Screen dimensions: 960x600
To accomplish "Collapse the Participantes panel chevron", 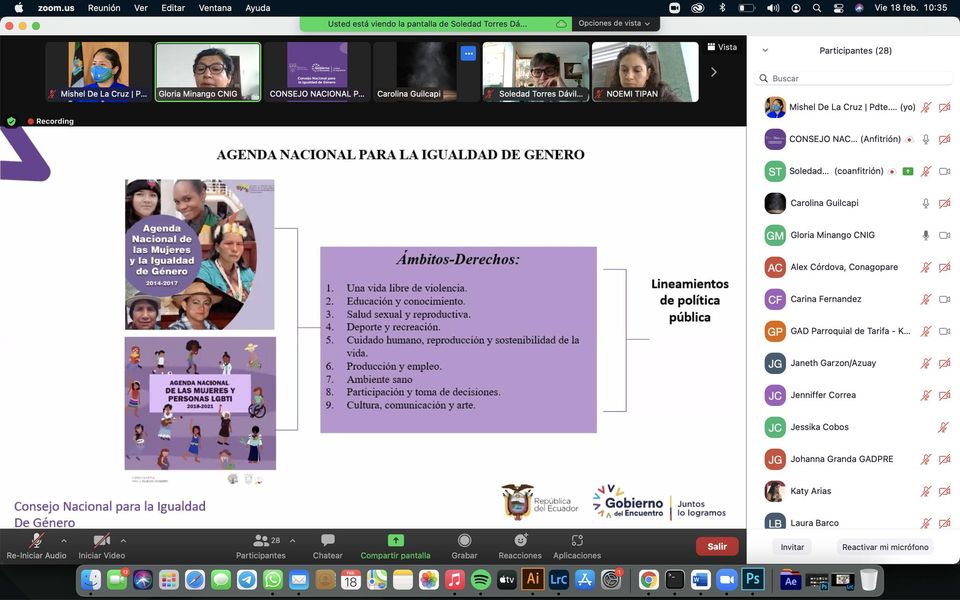I will [x=765, y=50].
